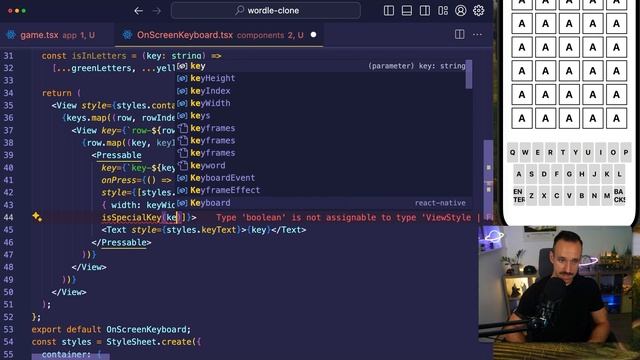Tap the Q key on simulator keyboard

click(513, 153)
